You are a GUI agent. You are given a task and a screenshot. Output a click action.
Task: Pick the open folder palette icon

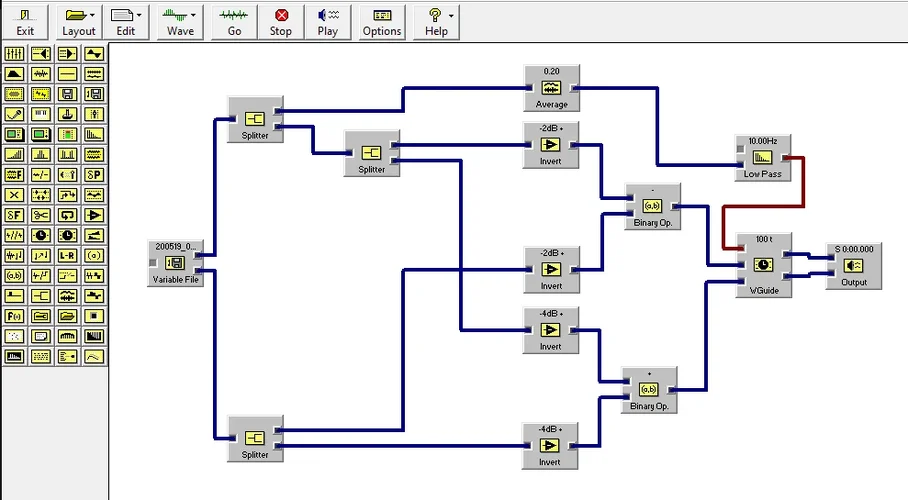(67, 316)
